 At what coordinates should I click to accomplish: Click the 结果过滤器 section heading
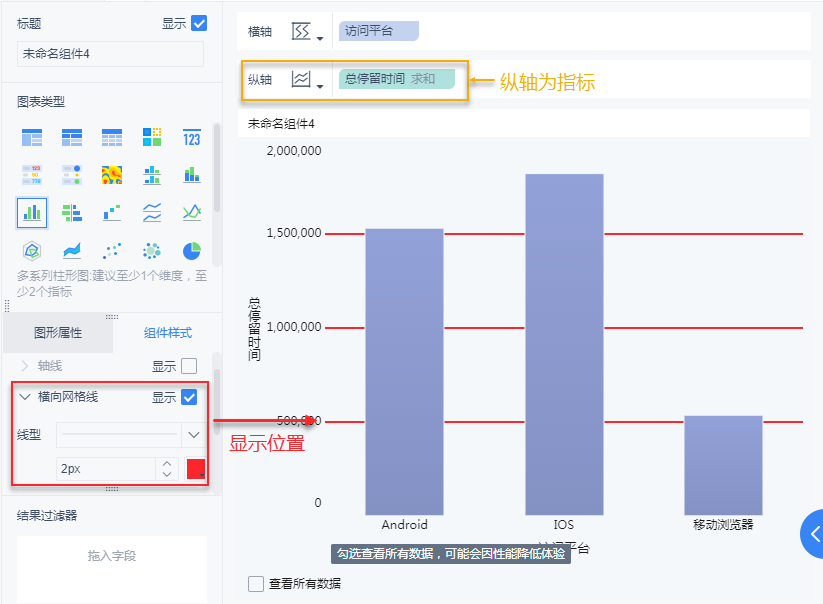click(47, 516)
